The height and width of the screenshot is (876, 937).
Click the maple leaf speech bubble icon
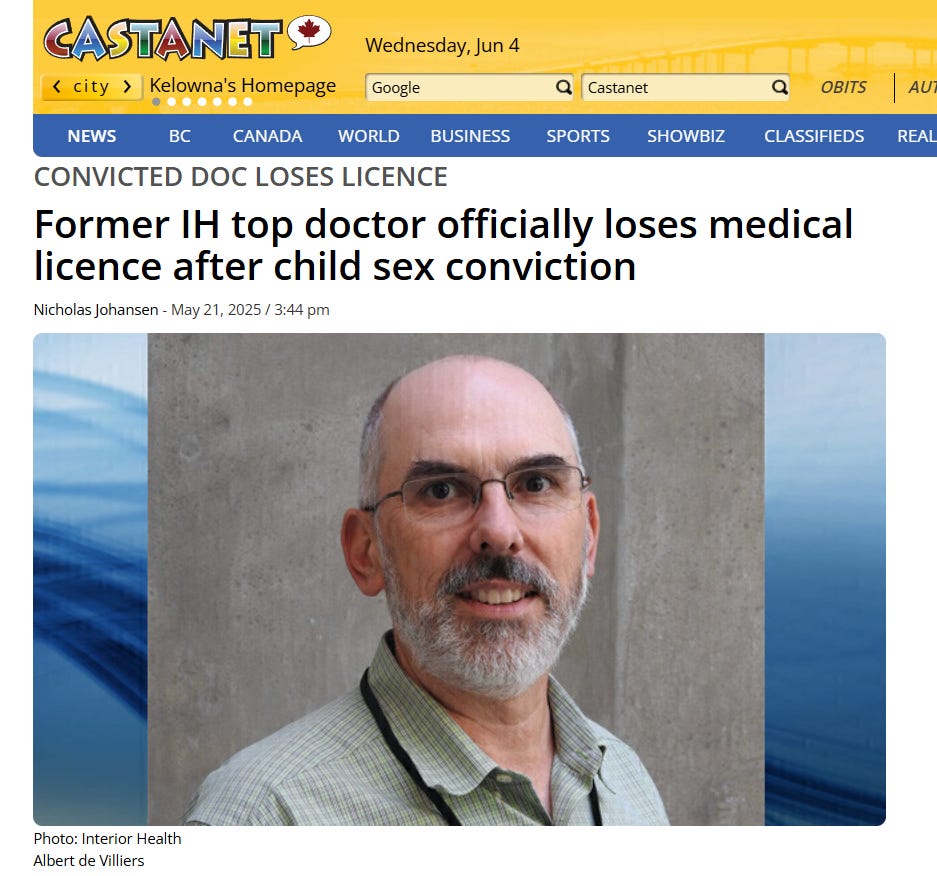309,32
